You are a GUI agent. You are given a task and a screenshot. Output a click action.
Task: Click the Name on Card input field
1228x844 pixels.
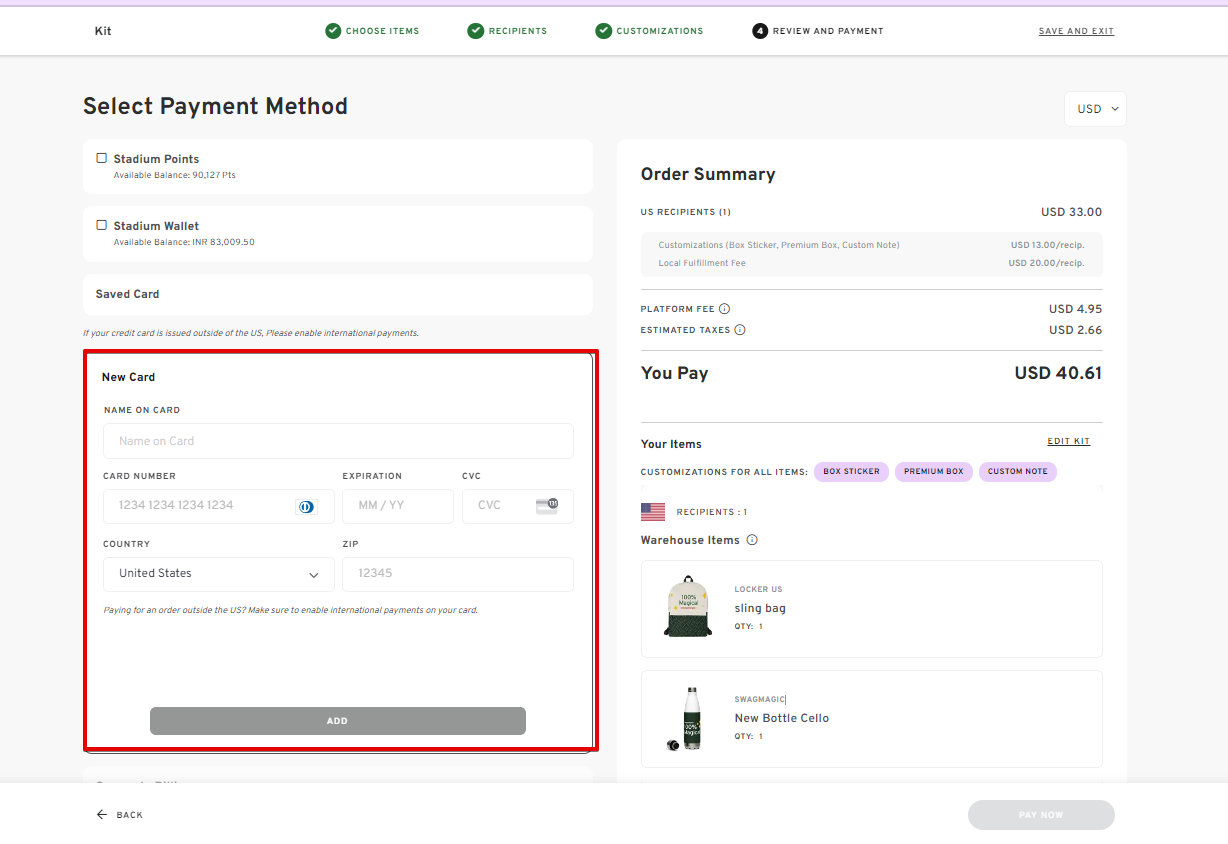[x=338, y=441]
